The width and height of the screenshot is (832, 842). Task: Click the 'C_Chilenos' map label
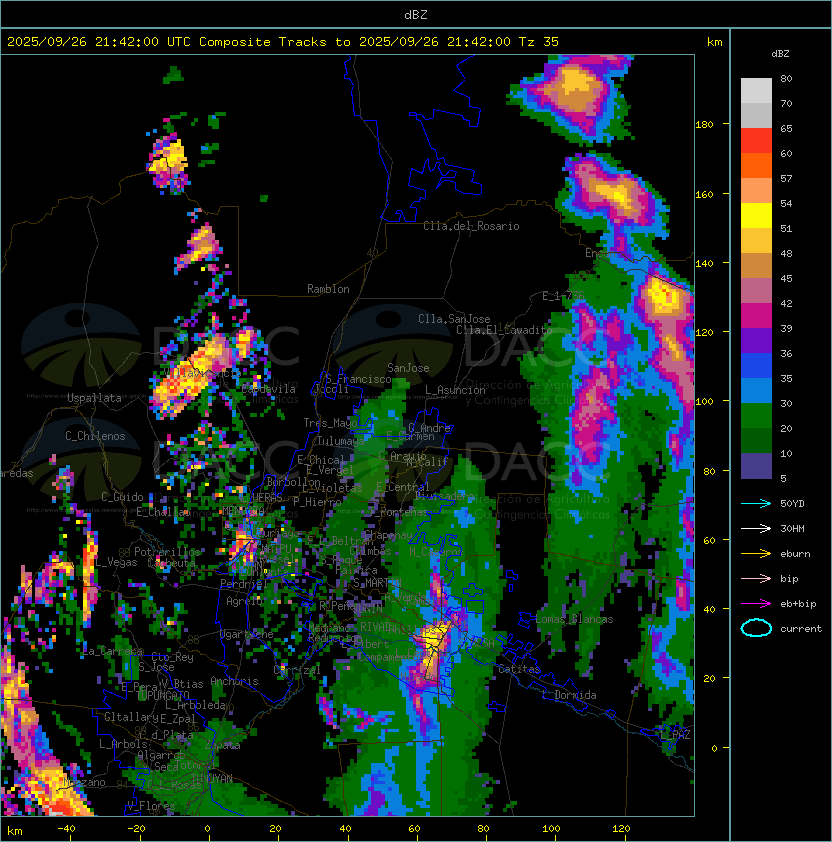pyautogui.click(x=95, y=436)
